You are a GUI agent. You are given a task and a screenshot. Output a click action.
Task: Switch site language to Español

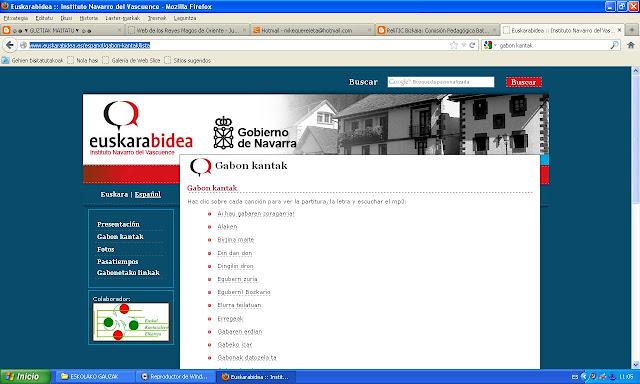coord(148,194)
